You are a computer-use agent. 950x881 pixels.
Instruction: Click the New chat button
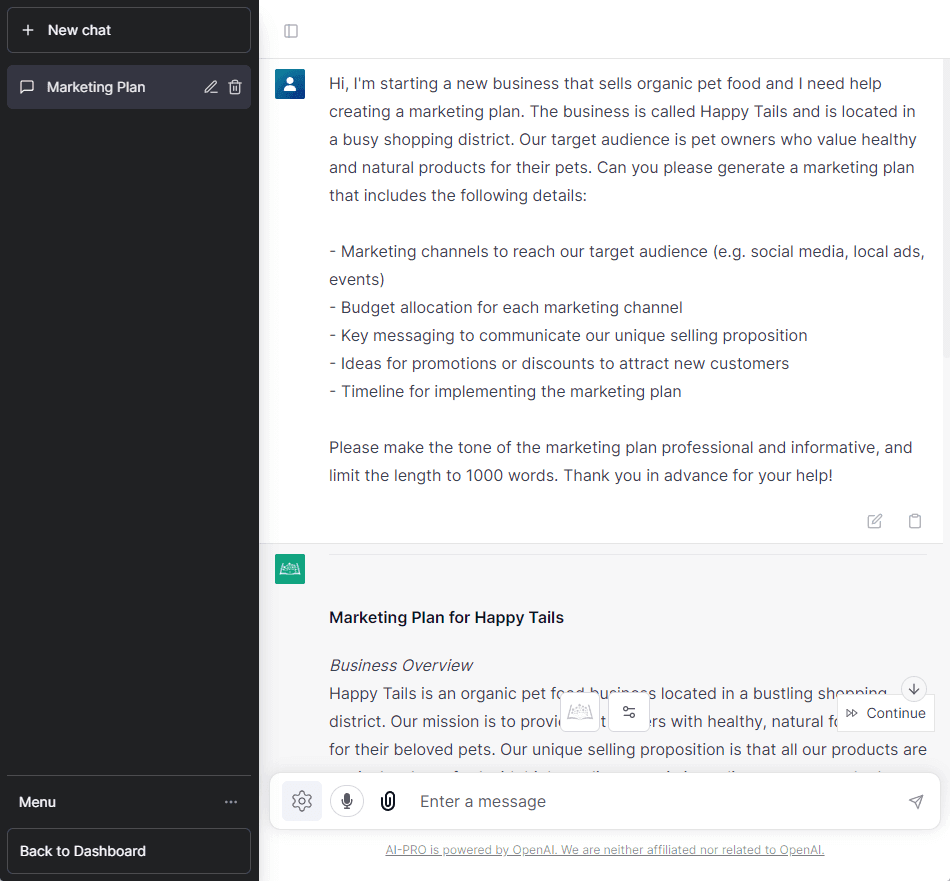pyautogui.click(x=128, y=30)
